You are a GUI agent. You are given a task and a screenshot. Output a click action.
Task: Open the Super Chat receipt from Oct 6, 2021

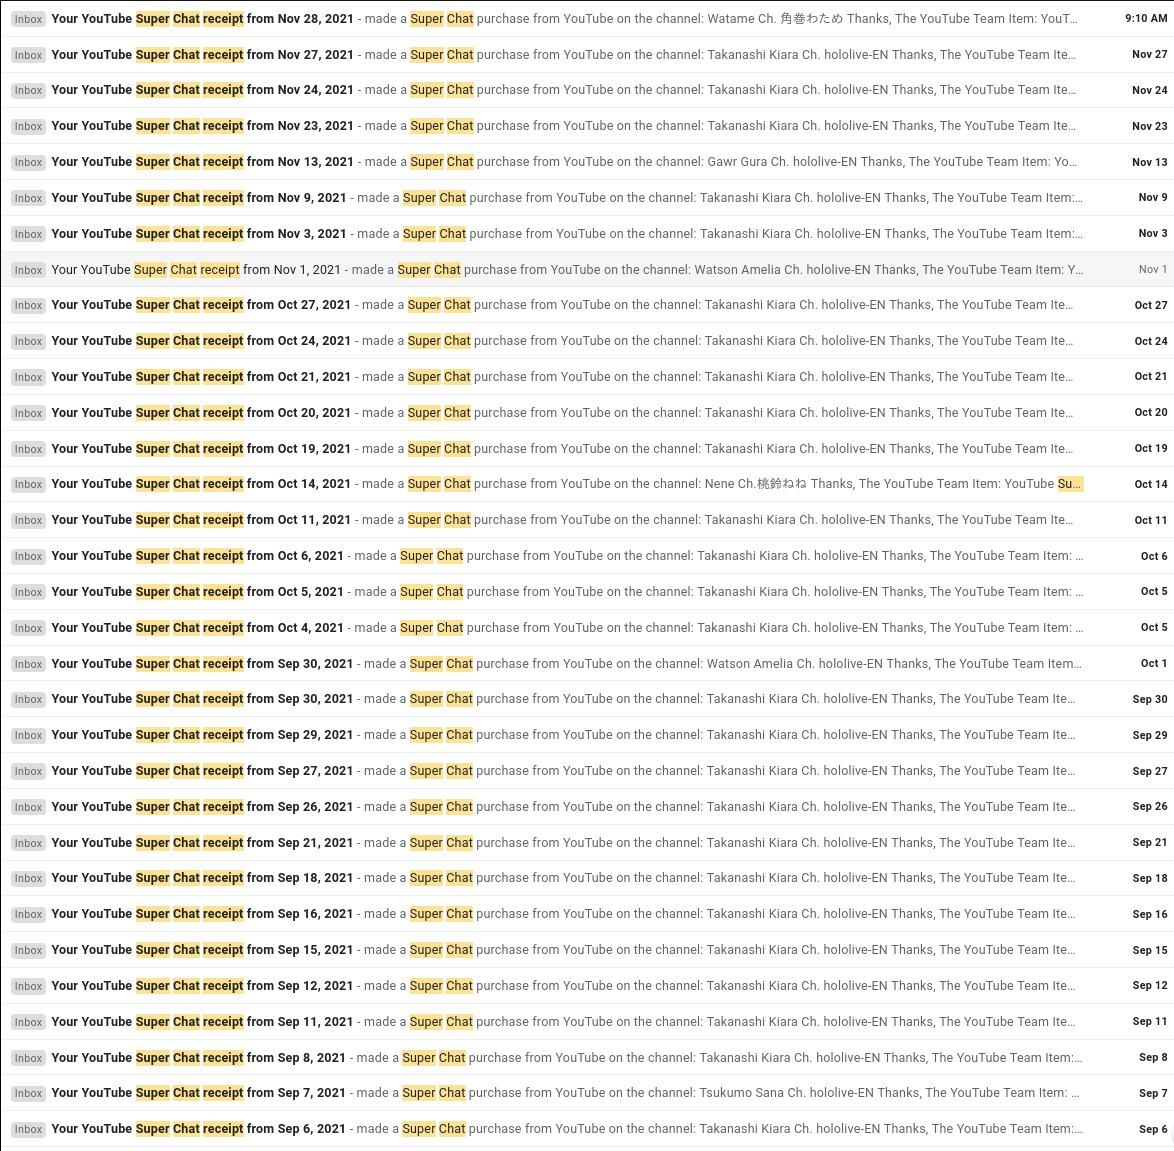point(587,556)
